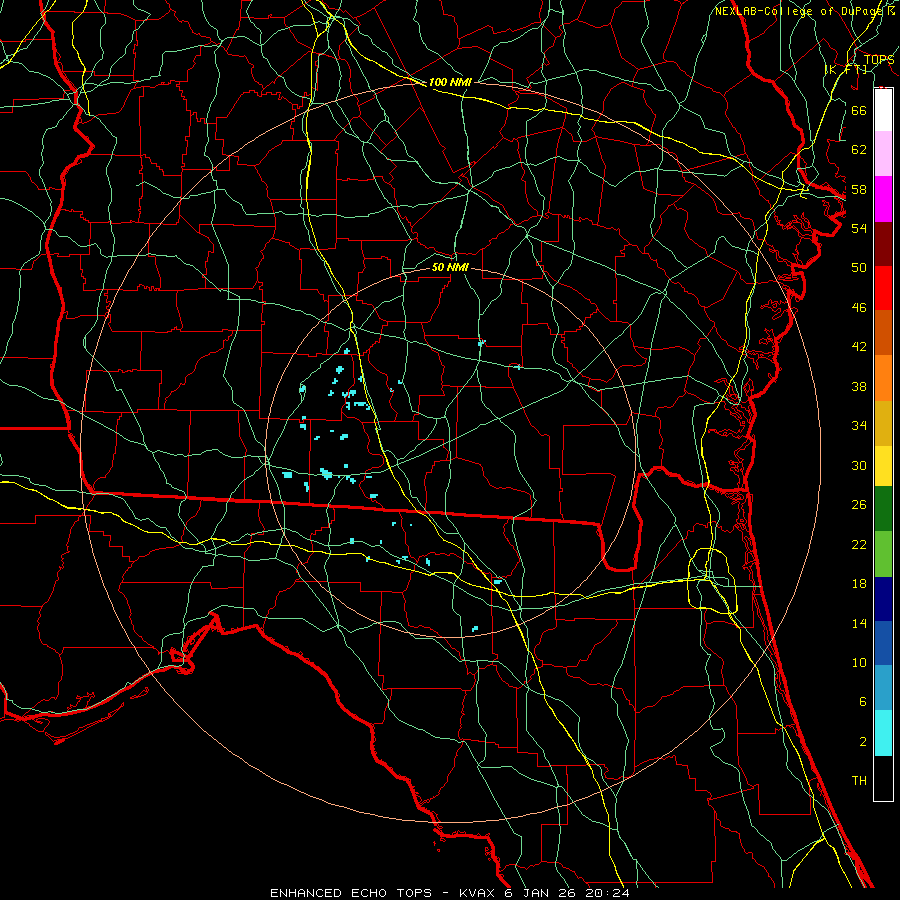Click the white swatch in the tops legend
Screen dimensions: 900x900
click(883, 110)
